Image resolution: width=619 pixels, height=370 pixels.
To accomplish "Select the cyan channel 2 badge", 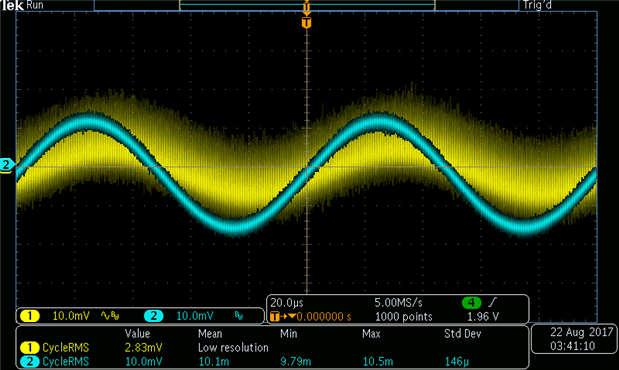I will 153,316.
